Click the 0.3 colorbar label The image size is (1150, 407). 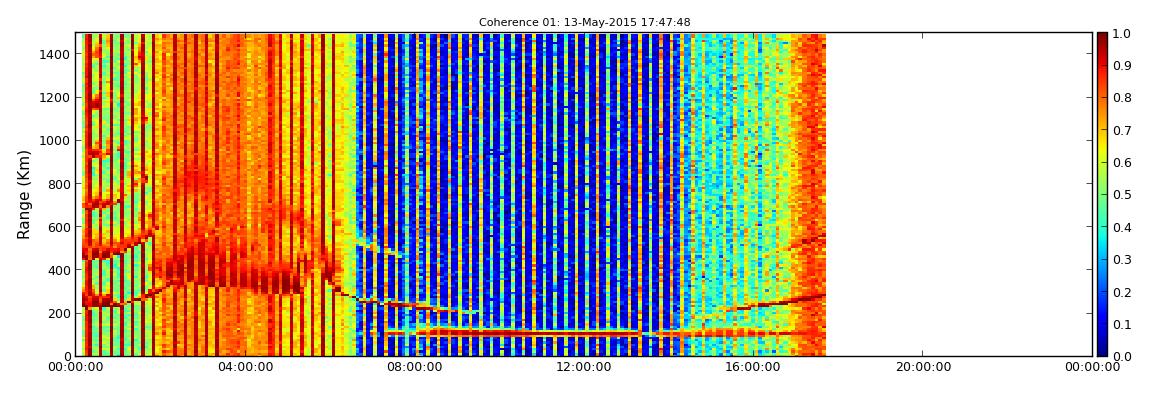click(x=1123, y=259)
